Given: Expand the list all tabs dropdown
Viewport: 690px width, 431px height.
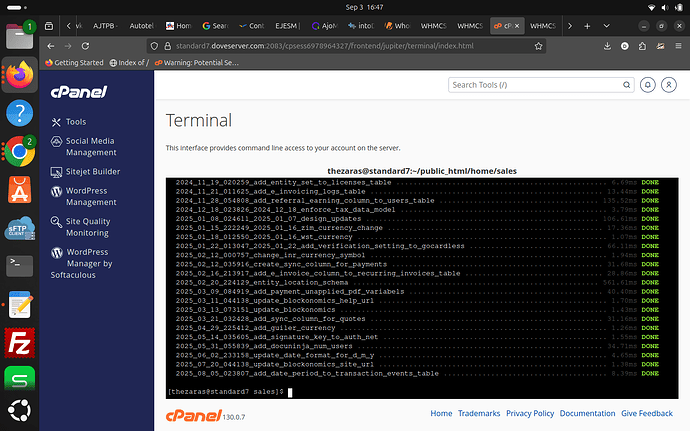Looking at the screenshot, I should click(606, 26).
